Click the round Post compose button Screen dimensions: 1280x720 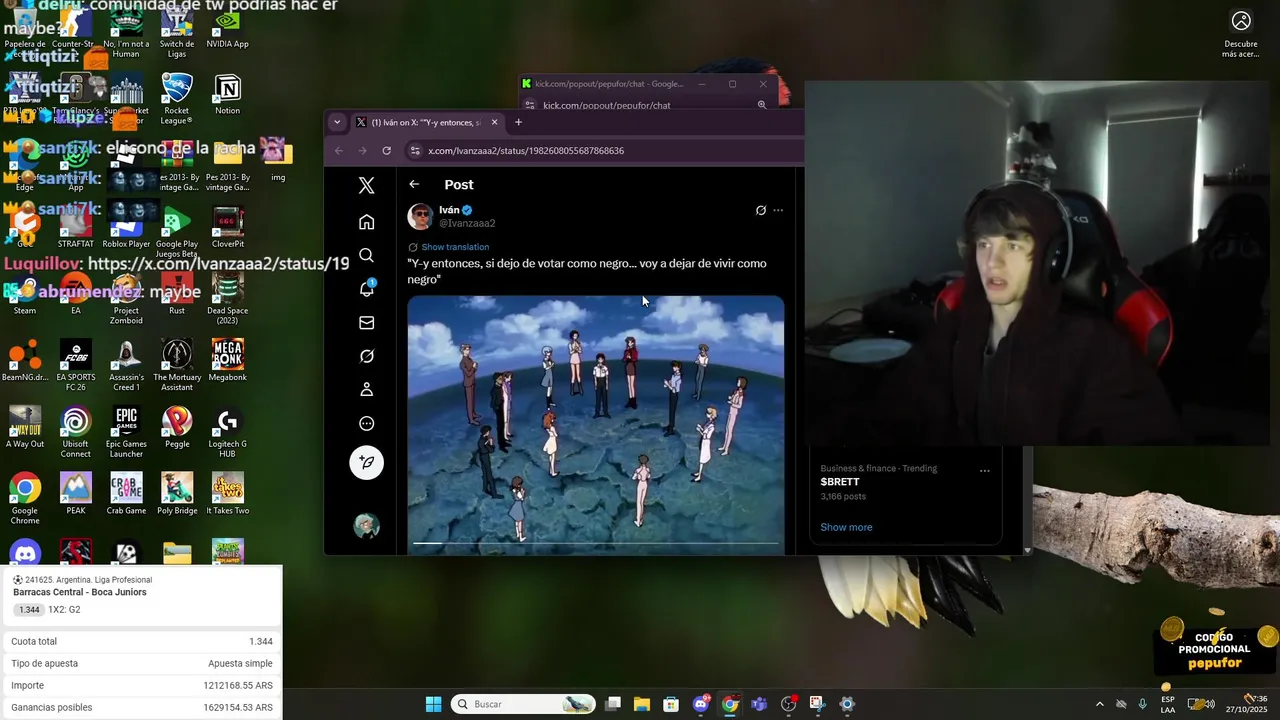tap(366, 462)
